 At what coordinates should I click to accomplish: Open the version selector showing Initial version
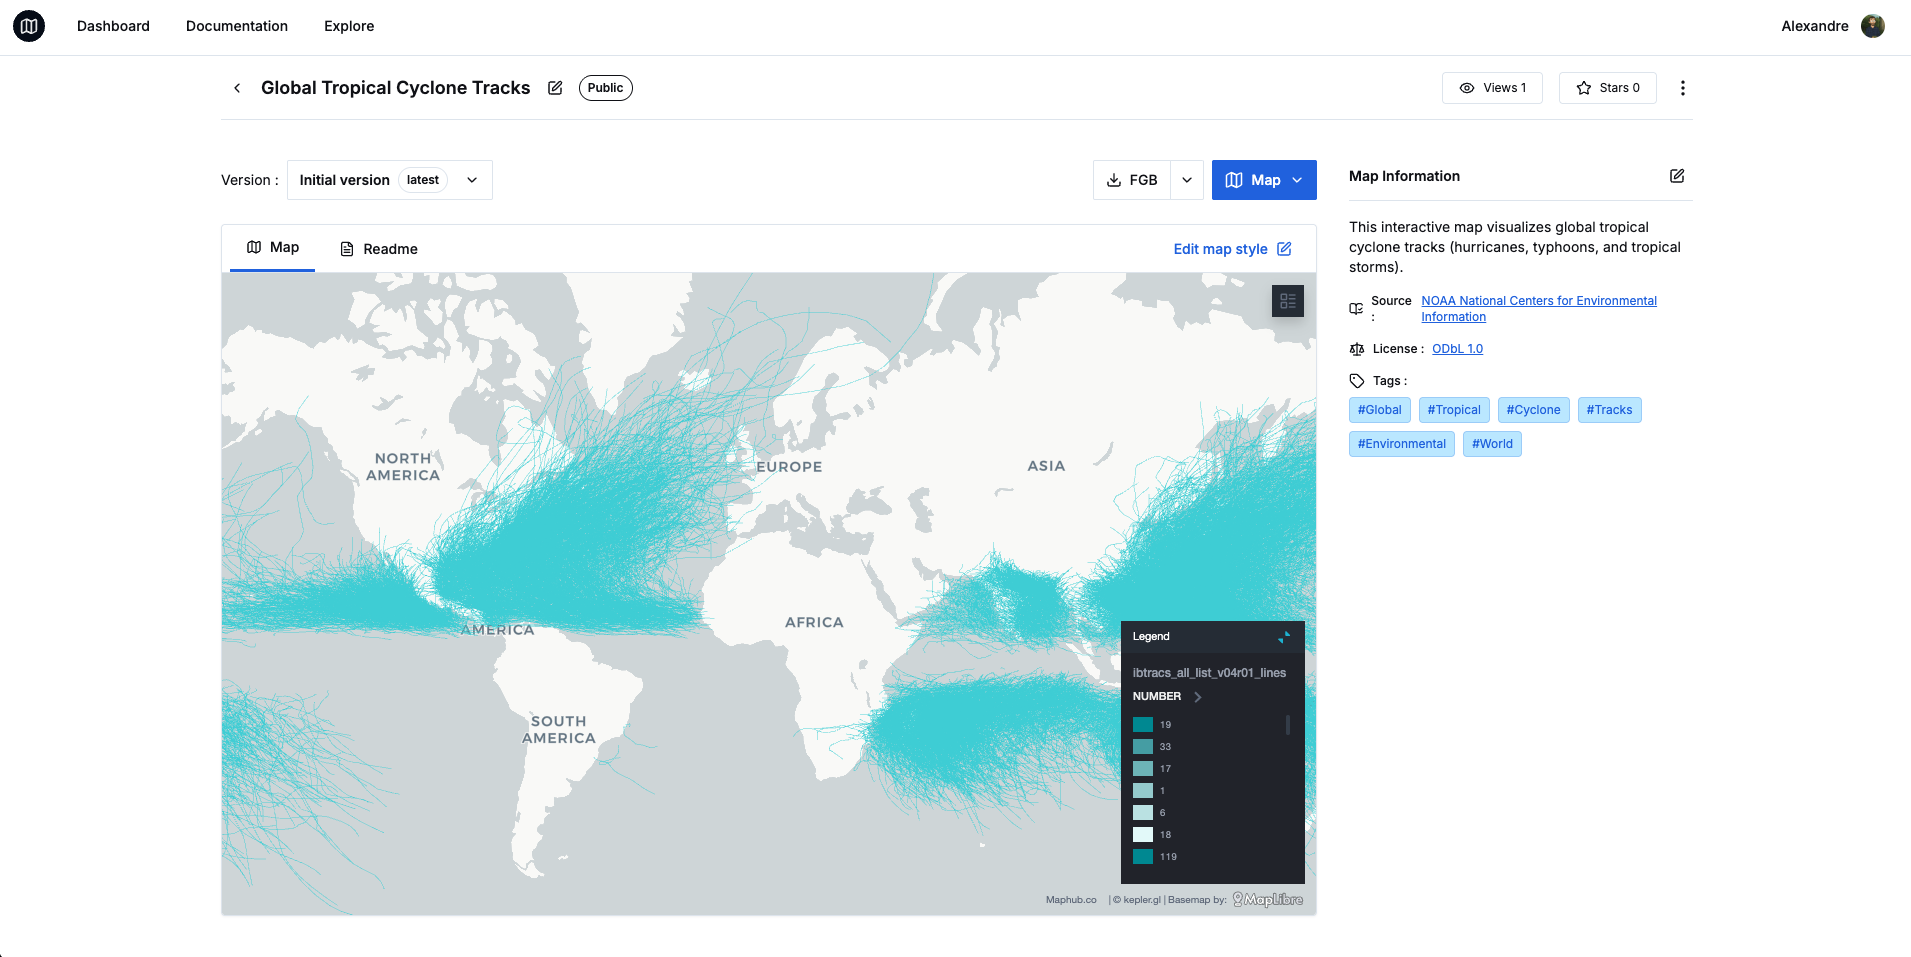389,180
